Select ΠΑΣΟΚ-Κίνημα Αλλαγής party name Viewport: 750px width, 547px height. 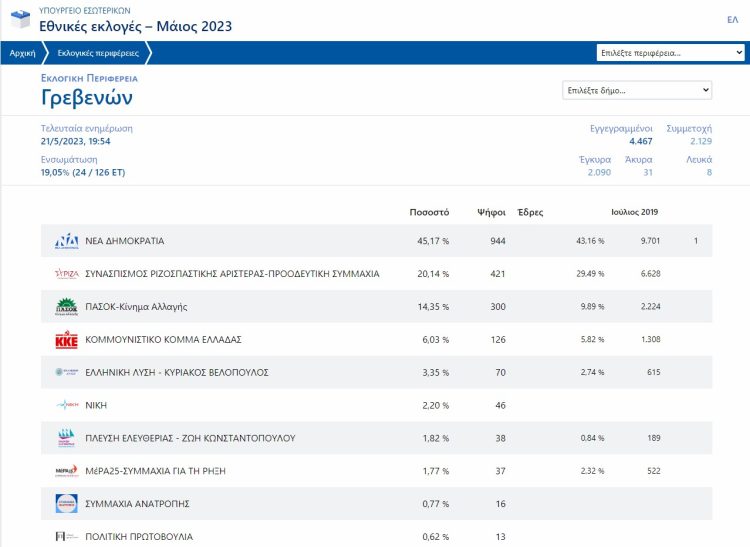click(x=136, y=306)
